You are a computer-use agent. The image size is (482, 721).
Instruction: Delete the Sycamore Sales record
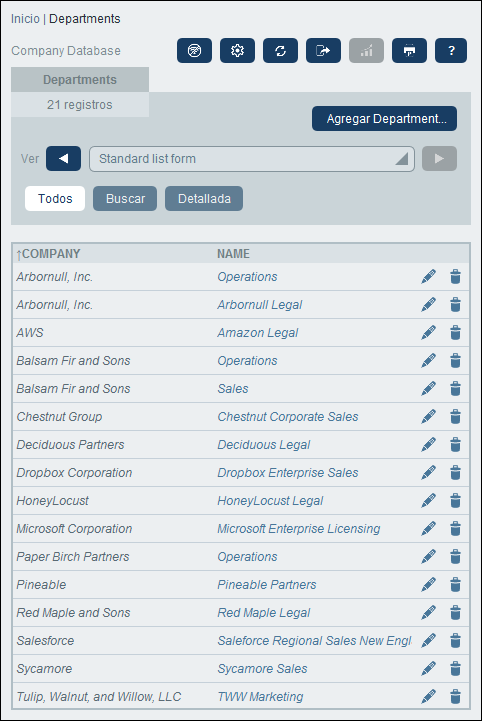pos(455,669)
